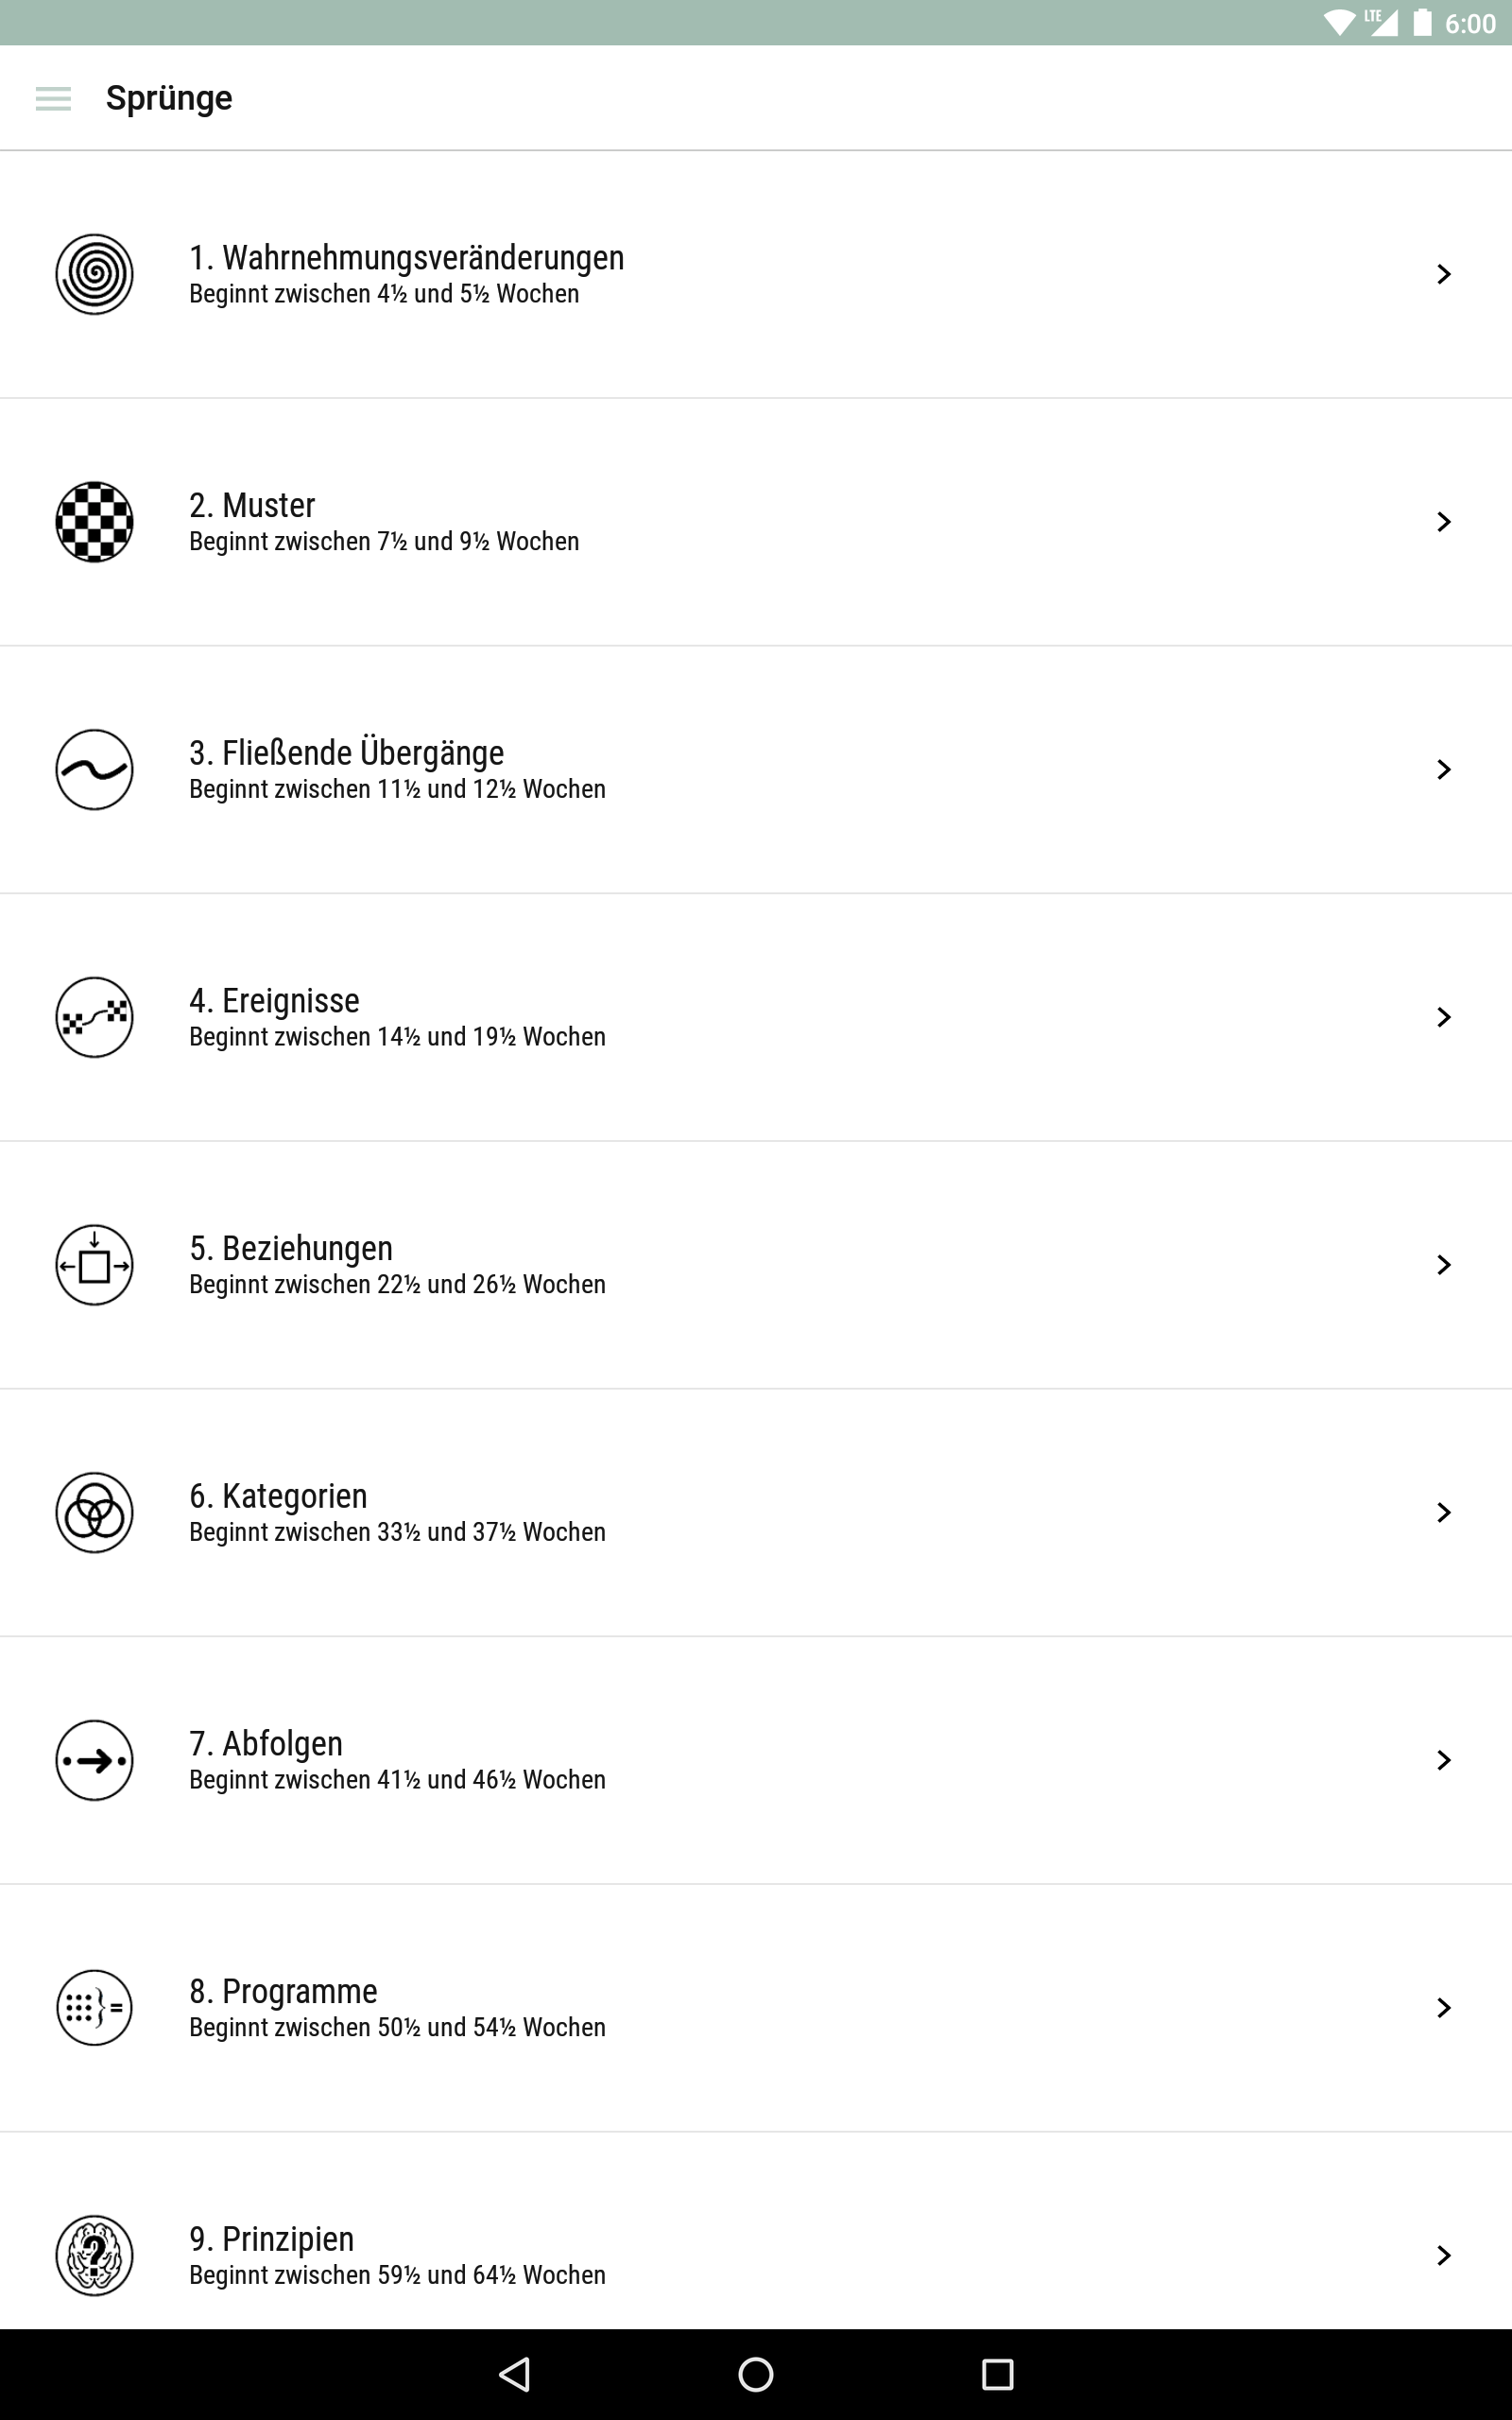Screen dimensions: 1512x2420
Task: Tap the arrow icon for Abfolgen
Action: tap(94, 1760)
